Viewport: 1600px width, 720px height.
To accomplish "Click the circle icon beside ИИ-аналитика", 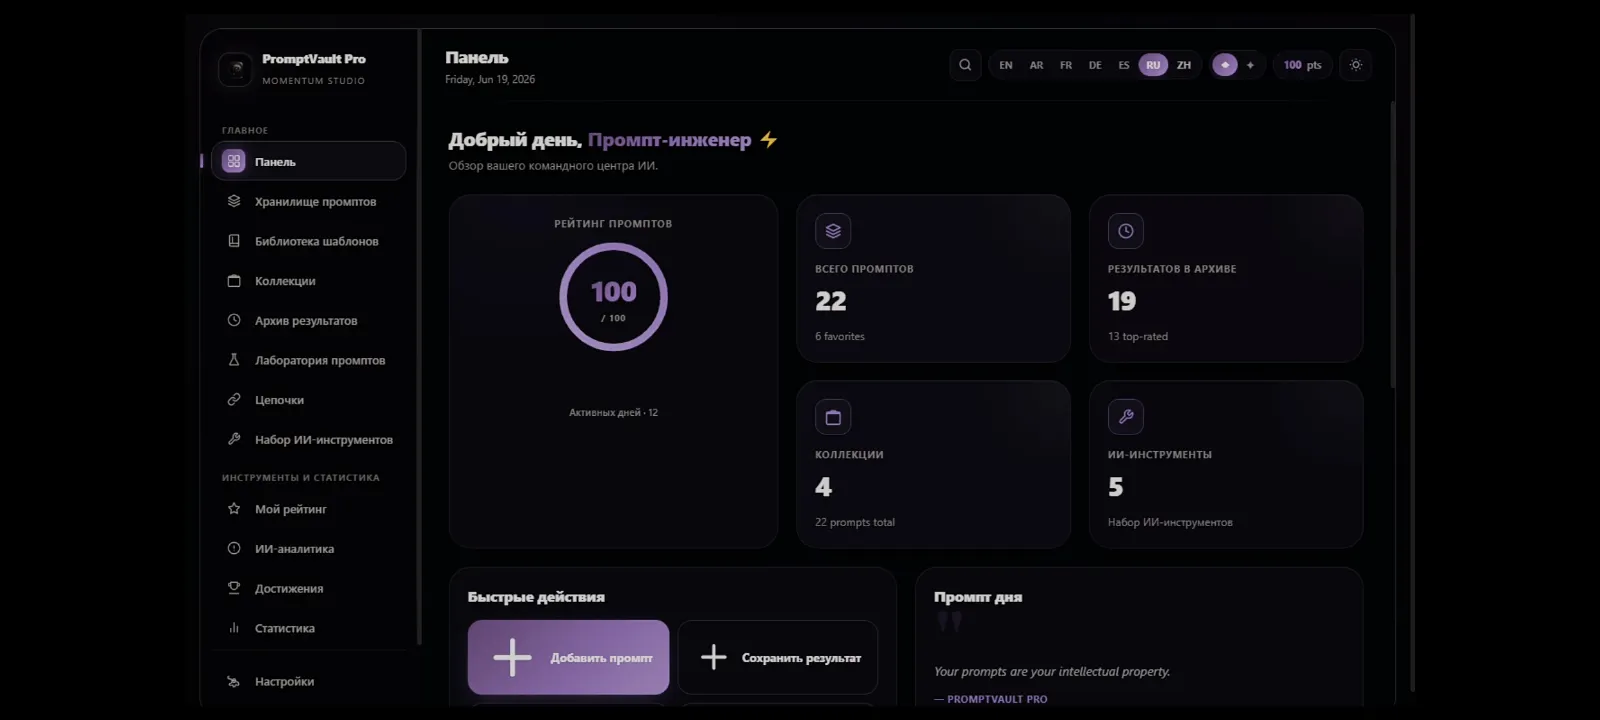I will (x=234, y=549).
